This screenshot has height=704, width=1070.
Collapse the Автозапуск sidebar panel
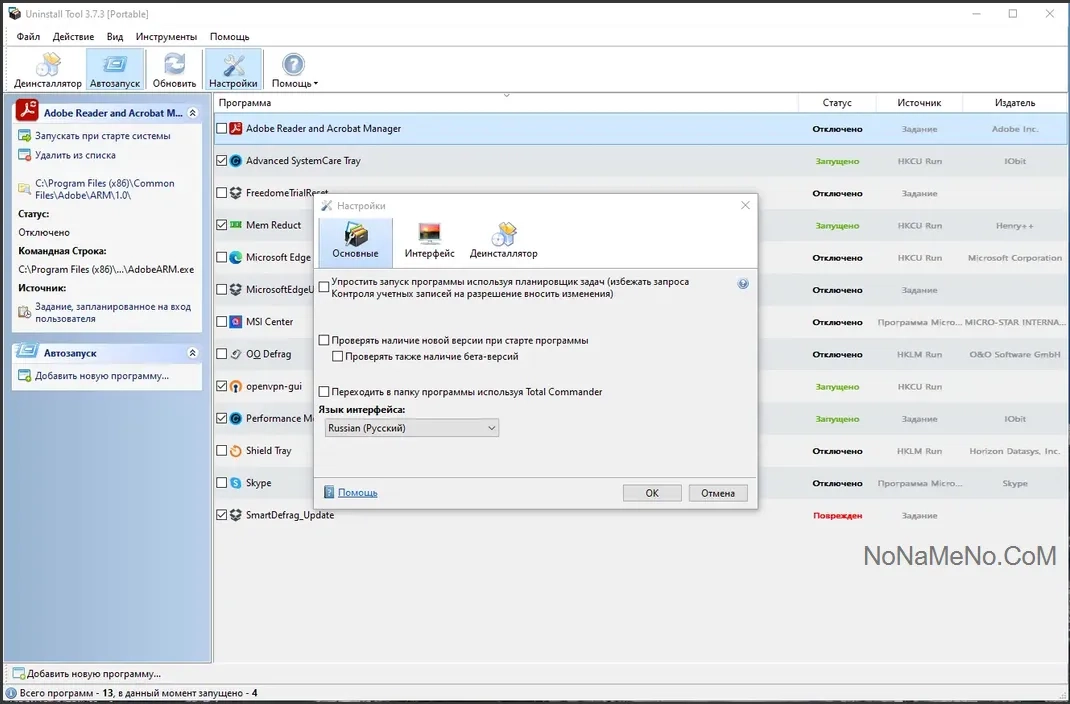coord(193,353)
